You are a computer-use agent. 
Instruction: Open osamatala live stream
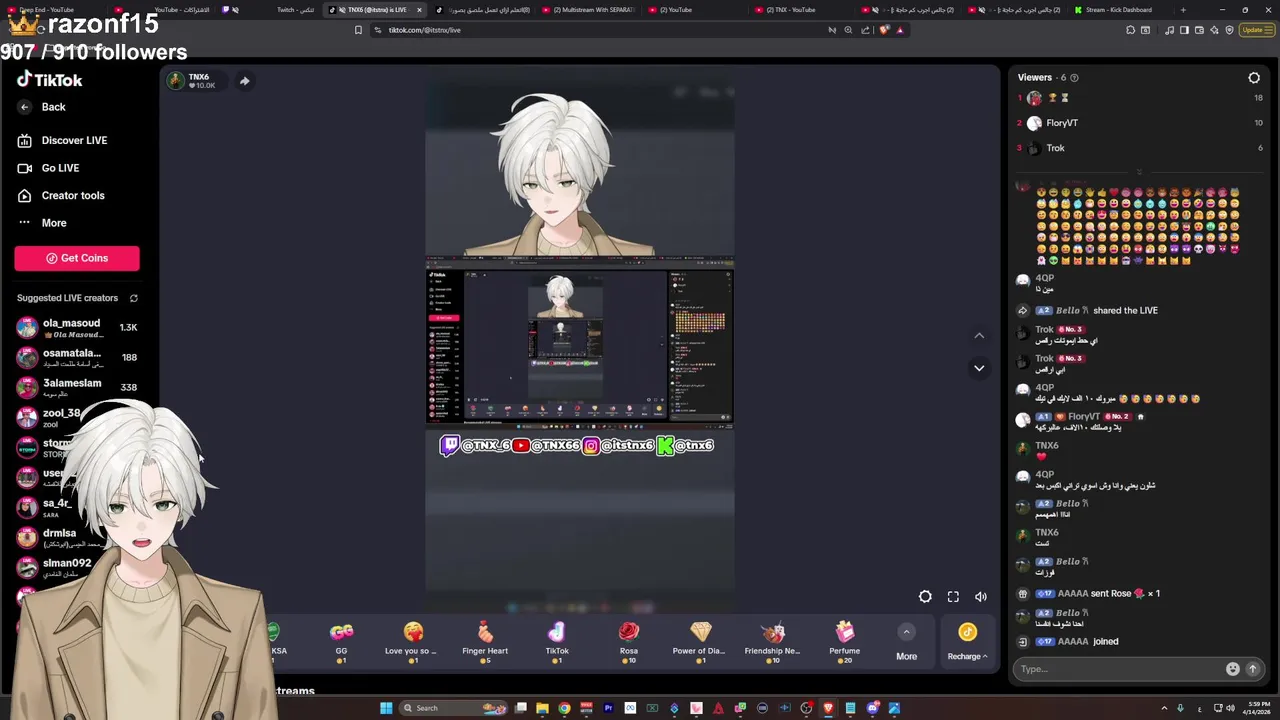click(77, 358)
